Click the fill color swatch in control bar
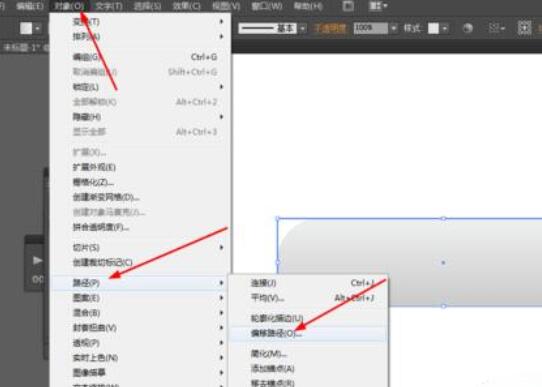This screenshot has width=542, height=387. point(26,28)
